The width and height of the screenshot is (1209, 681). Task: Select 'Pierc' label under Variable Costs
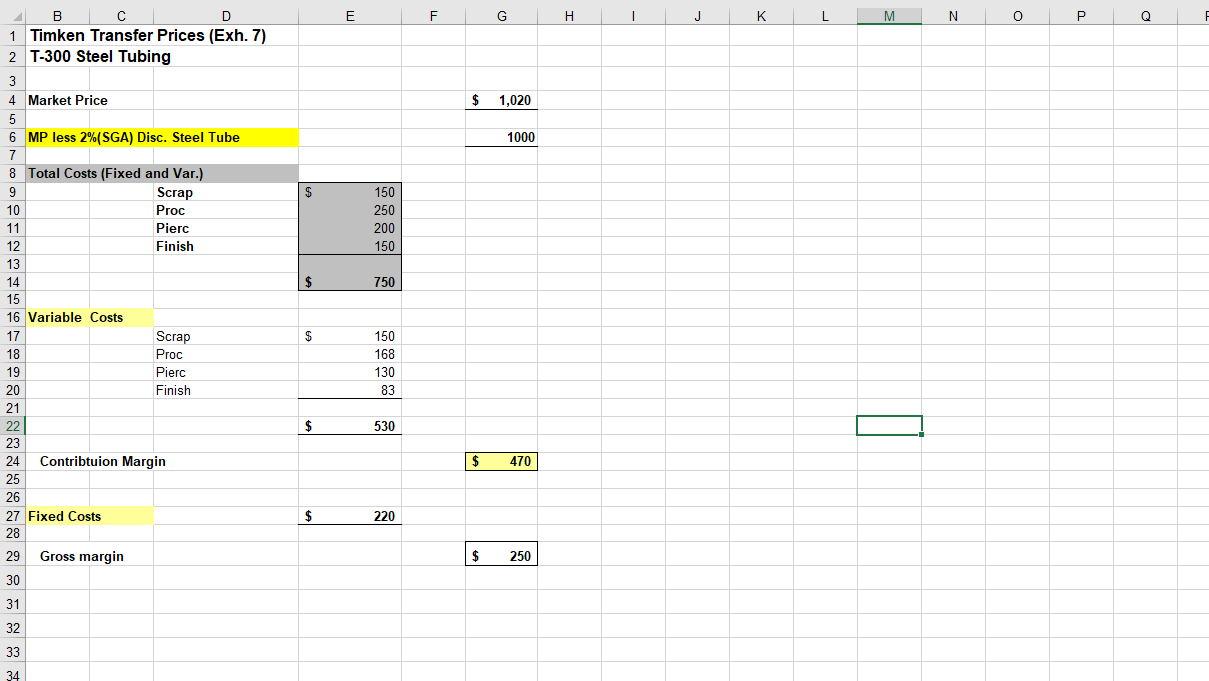coord(171,372)
